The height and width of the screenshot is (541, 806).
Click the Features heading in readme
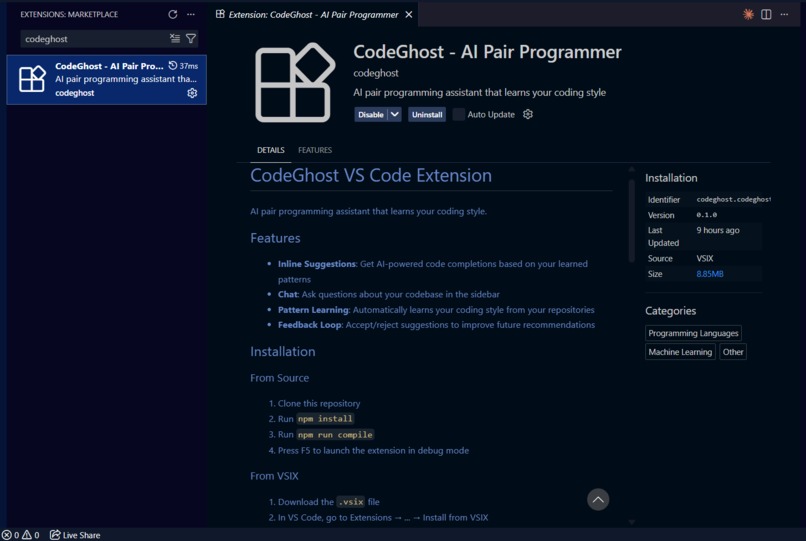pyautogui.click(x=275, y=238)
